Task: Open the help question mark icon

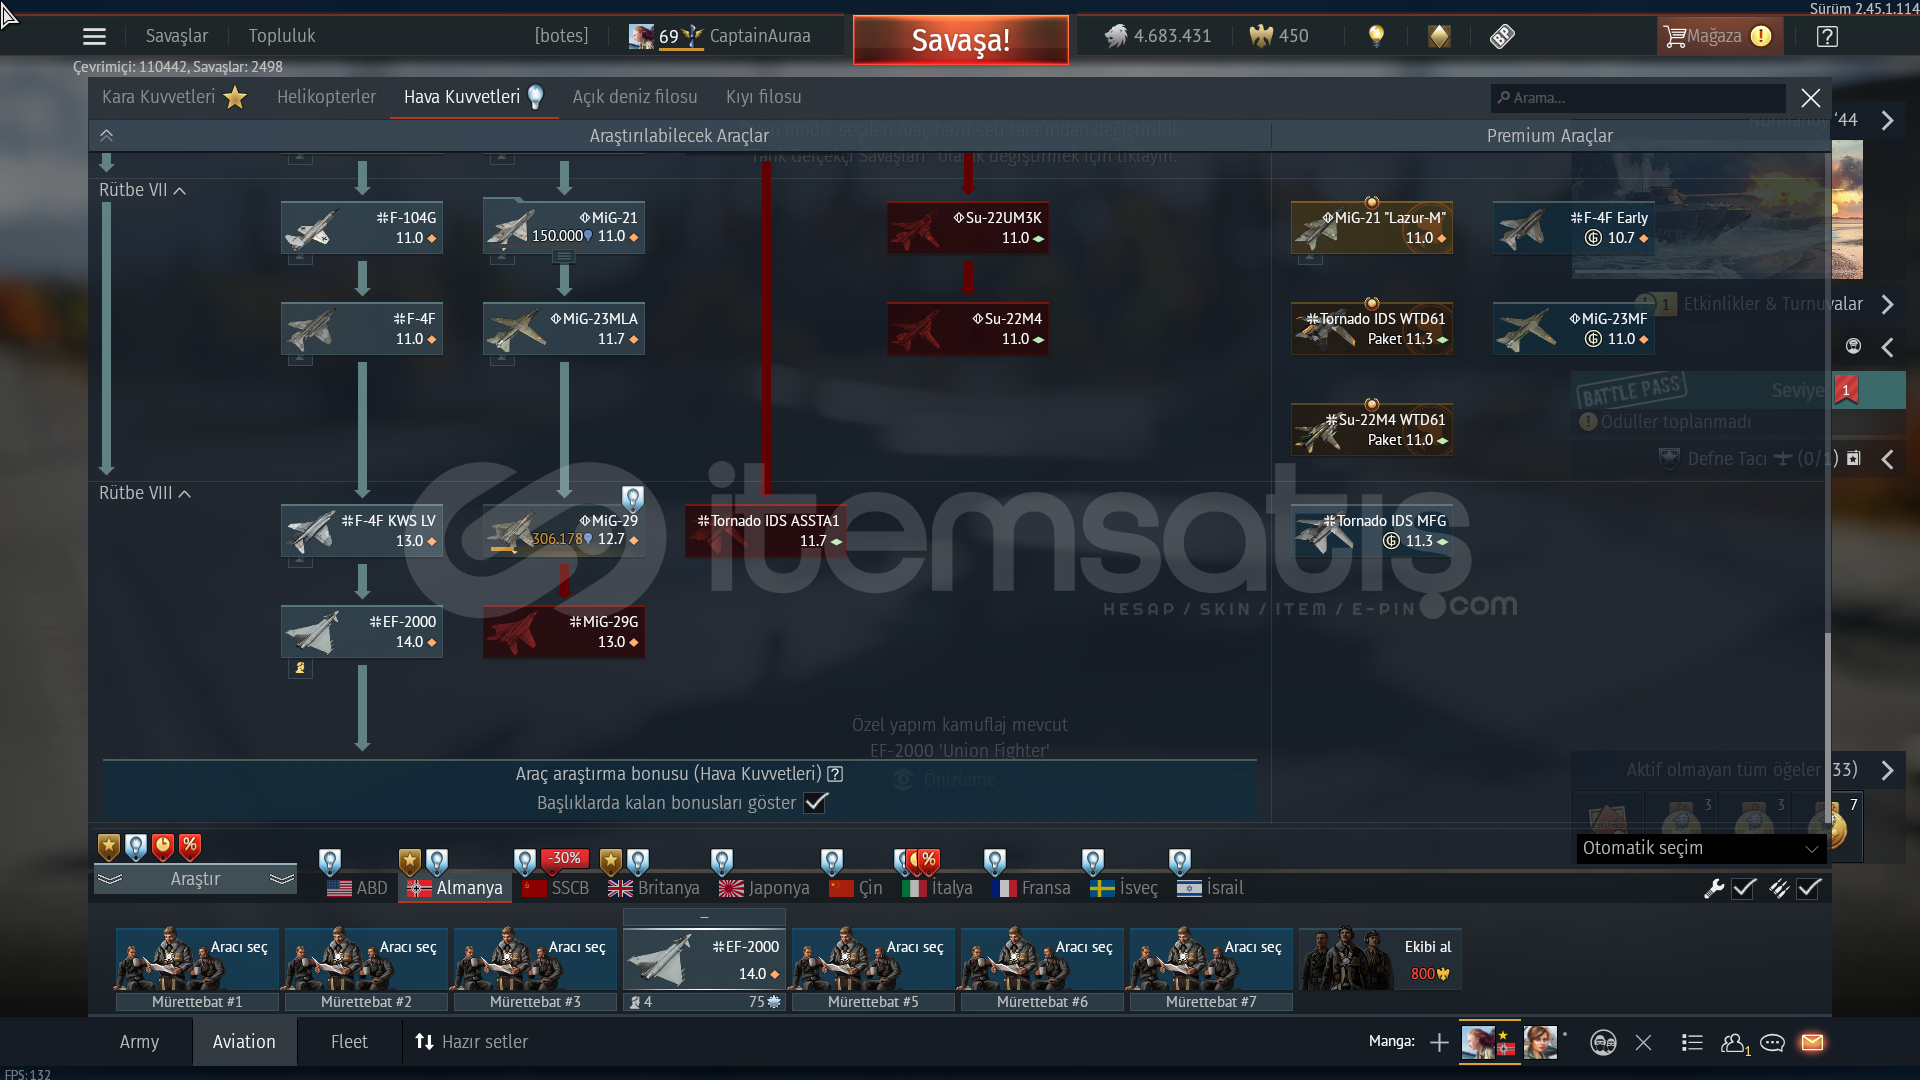Action: pyautogui.click(x=1827, y=37)
